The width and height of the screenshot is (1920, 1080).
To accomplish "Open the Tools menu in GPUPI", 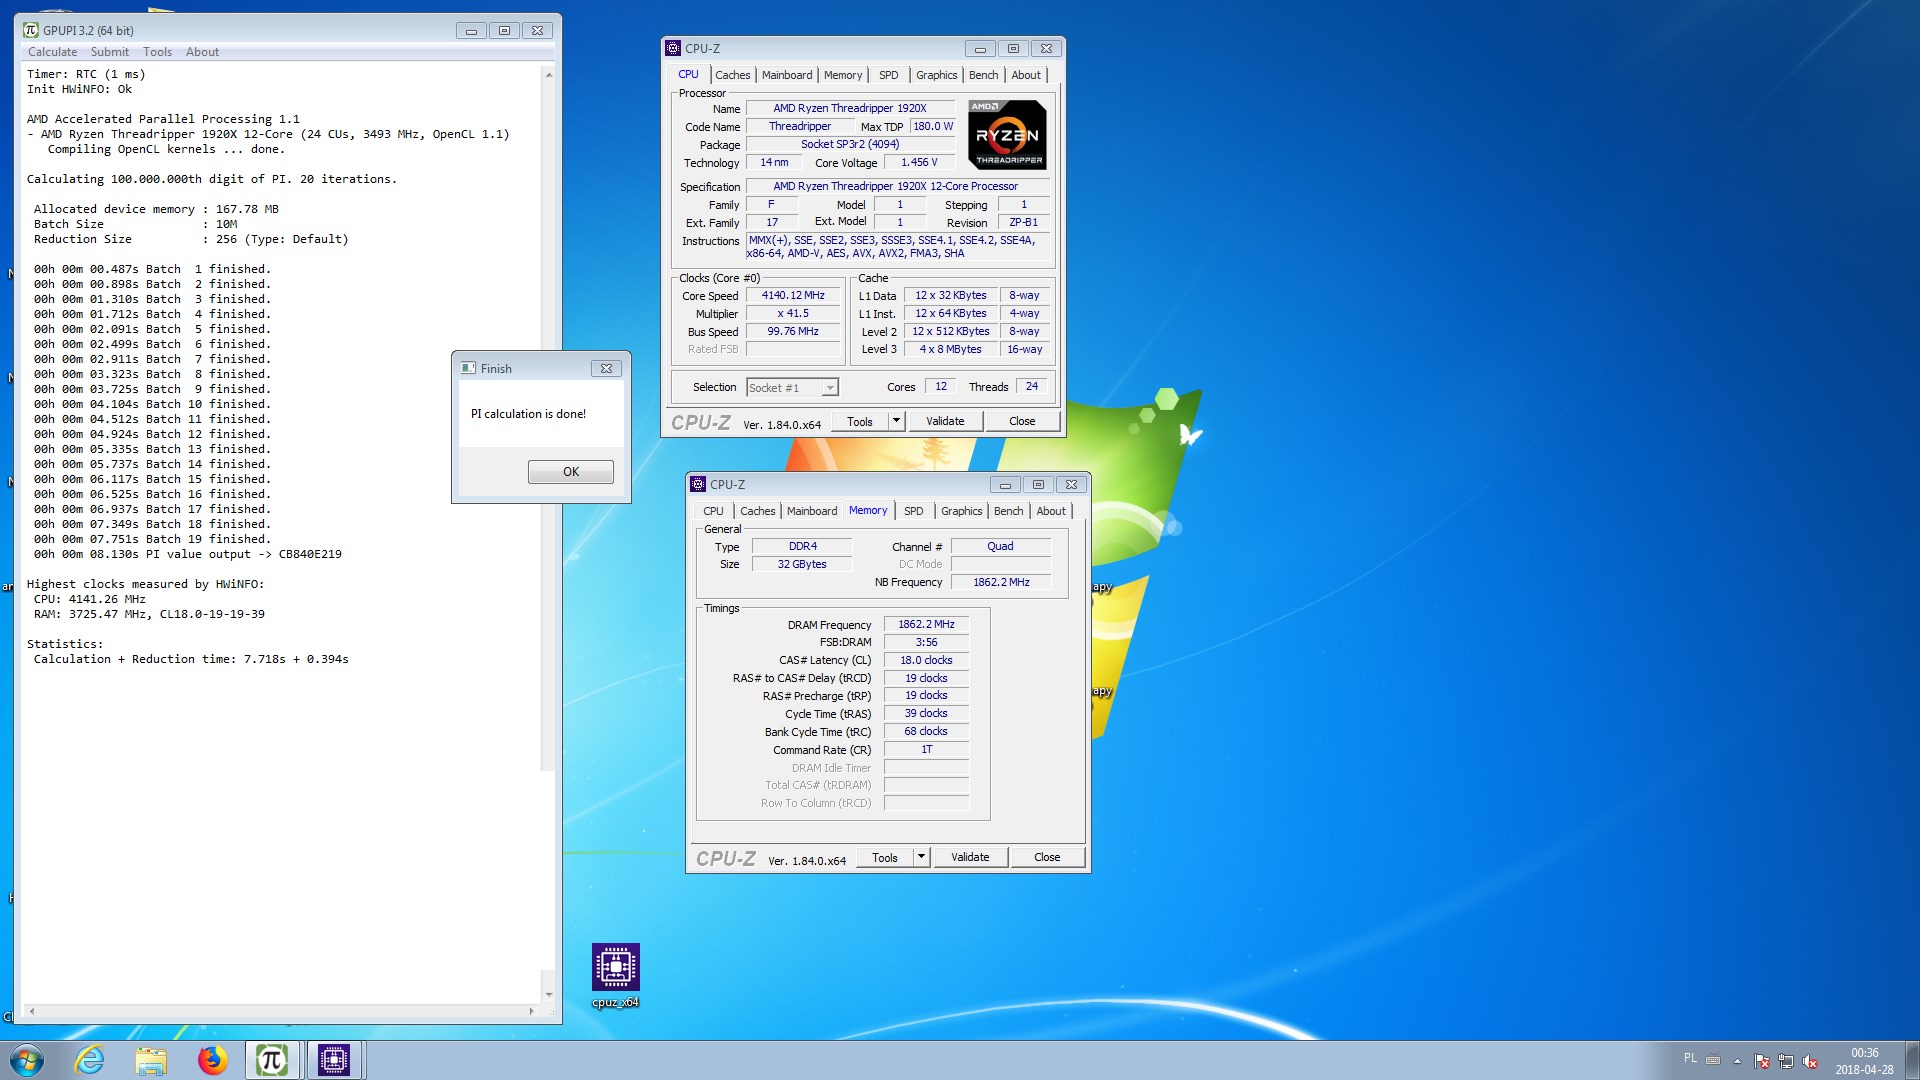I will tap(157, 52).
